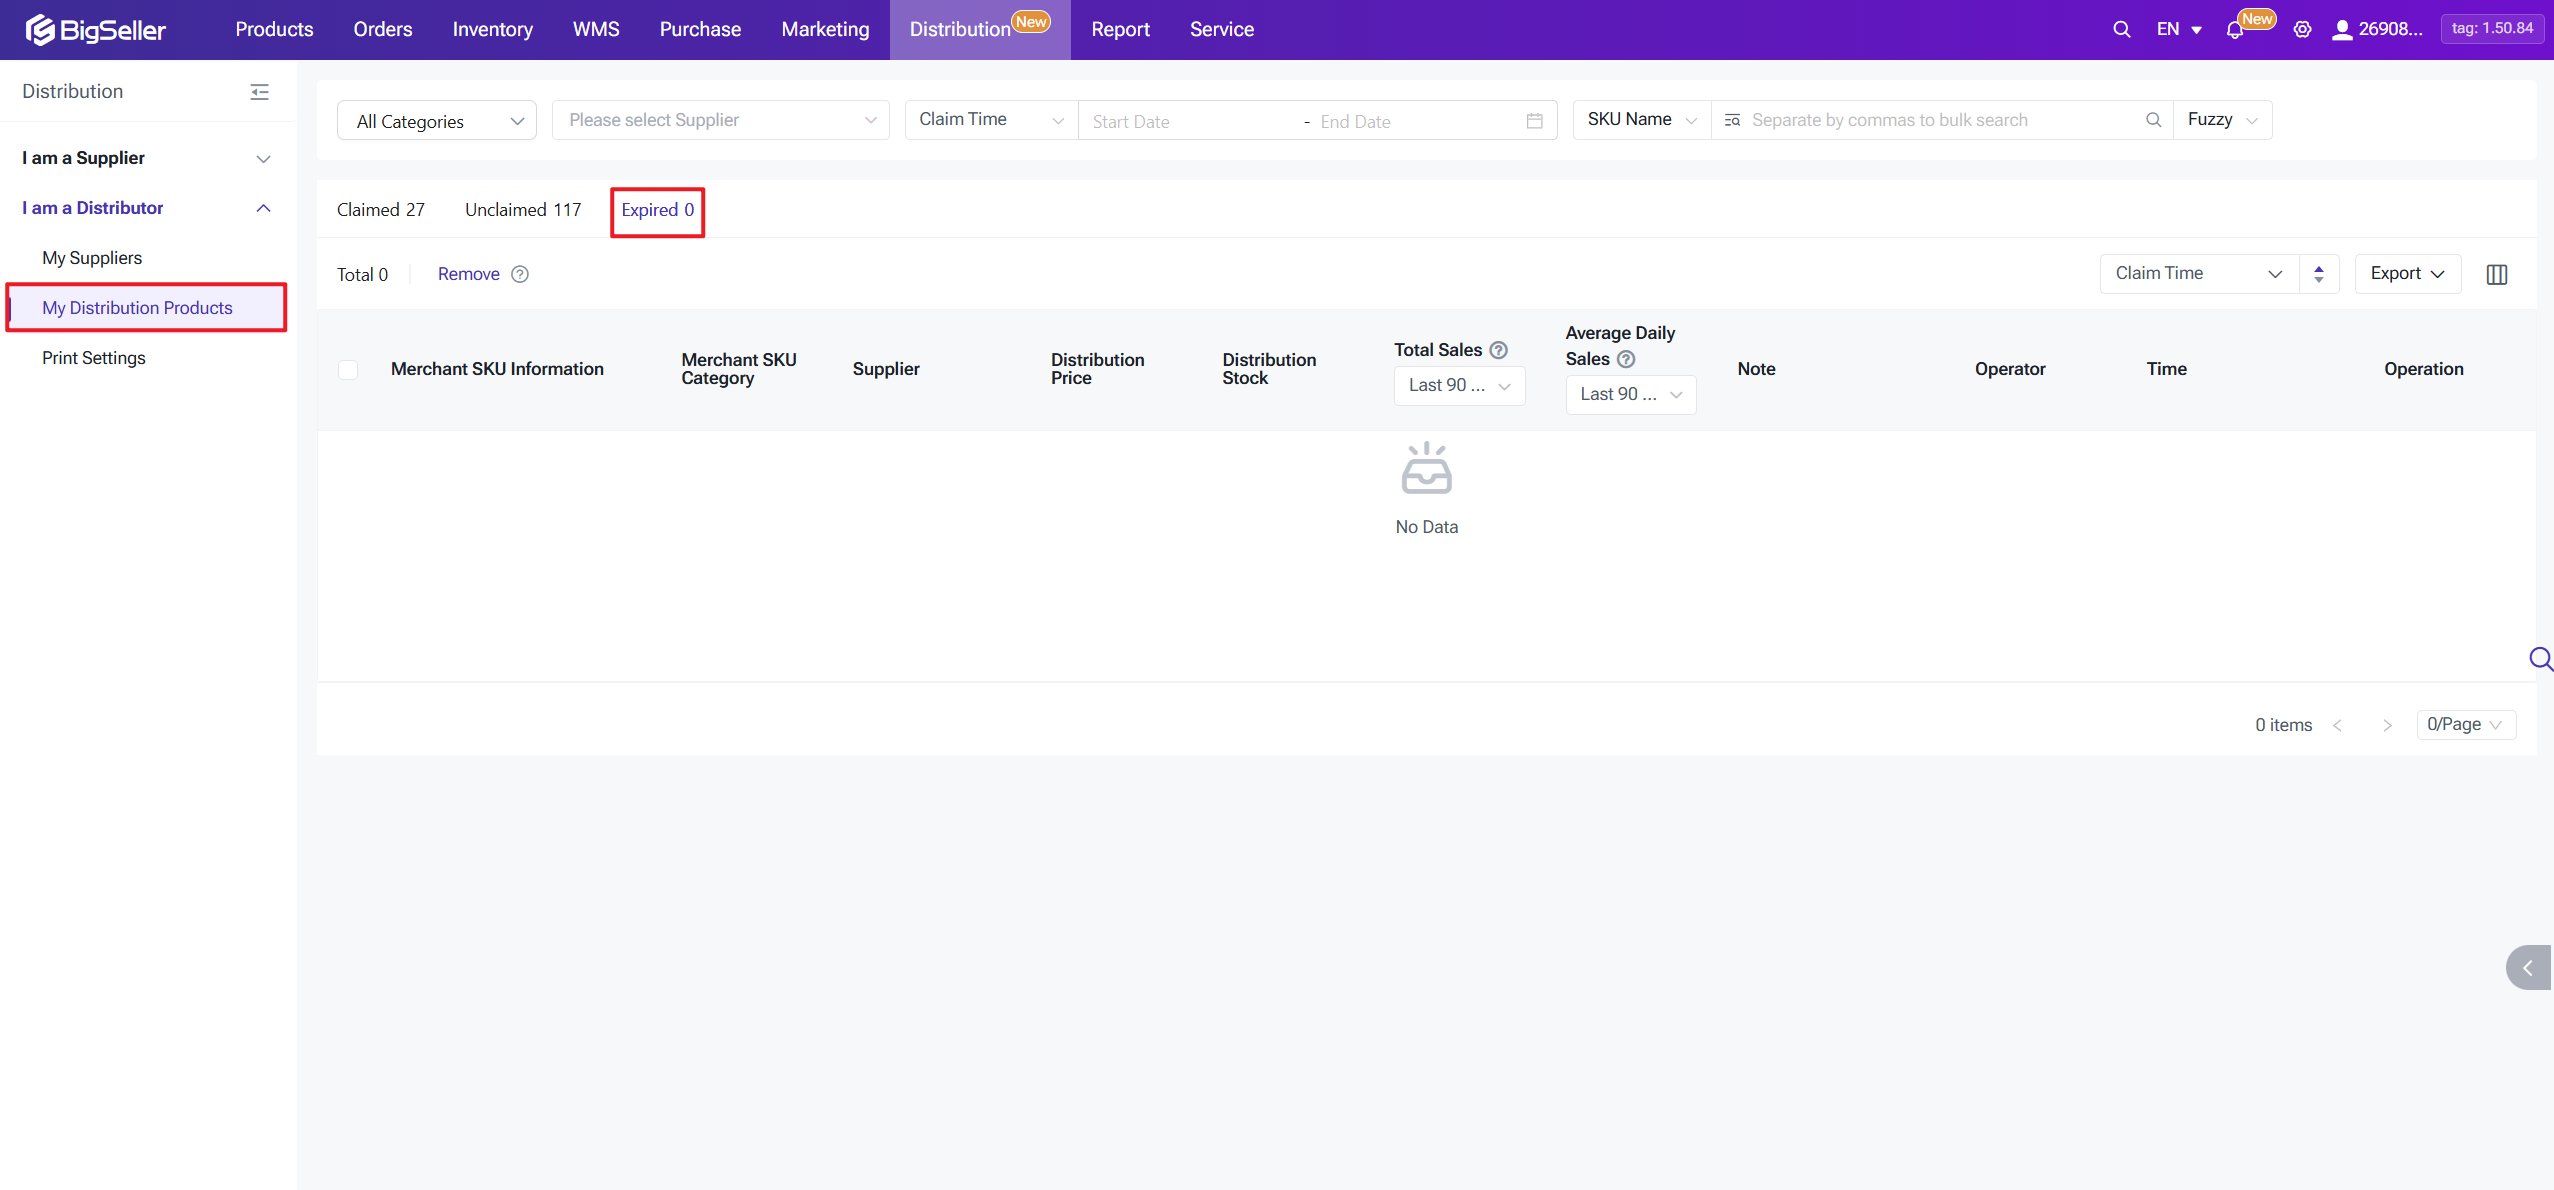Click the Remove help question icon

pos(520,274)
